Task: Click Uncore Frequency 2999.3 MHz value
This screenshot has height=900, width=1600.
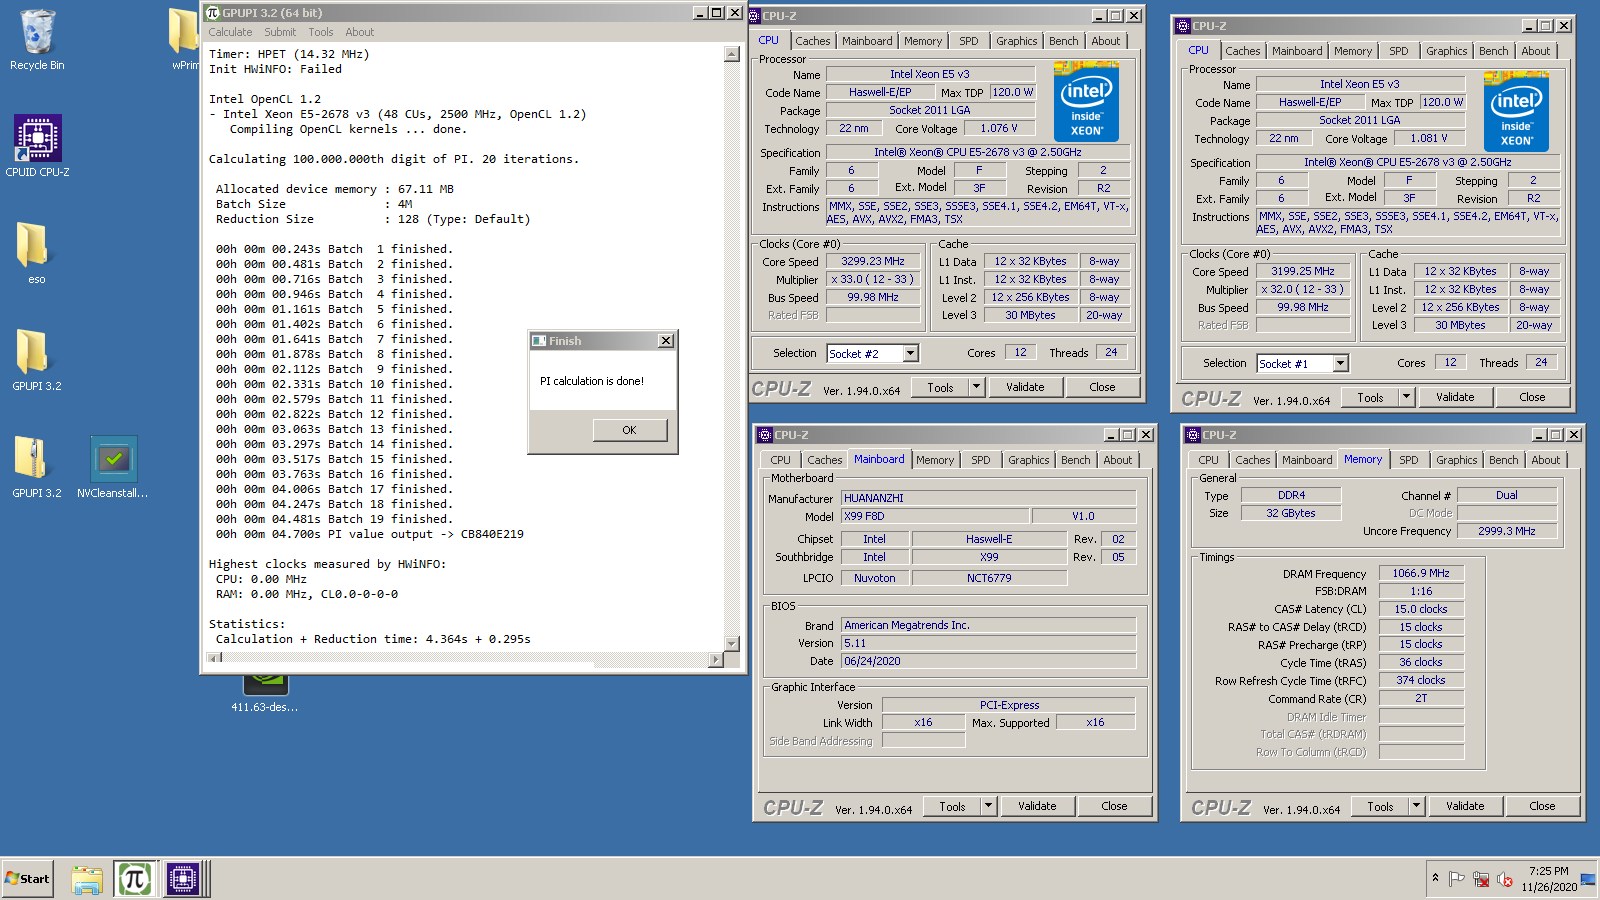Action: (1507, 531)
